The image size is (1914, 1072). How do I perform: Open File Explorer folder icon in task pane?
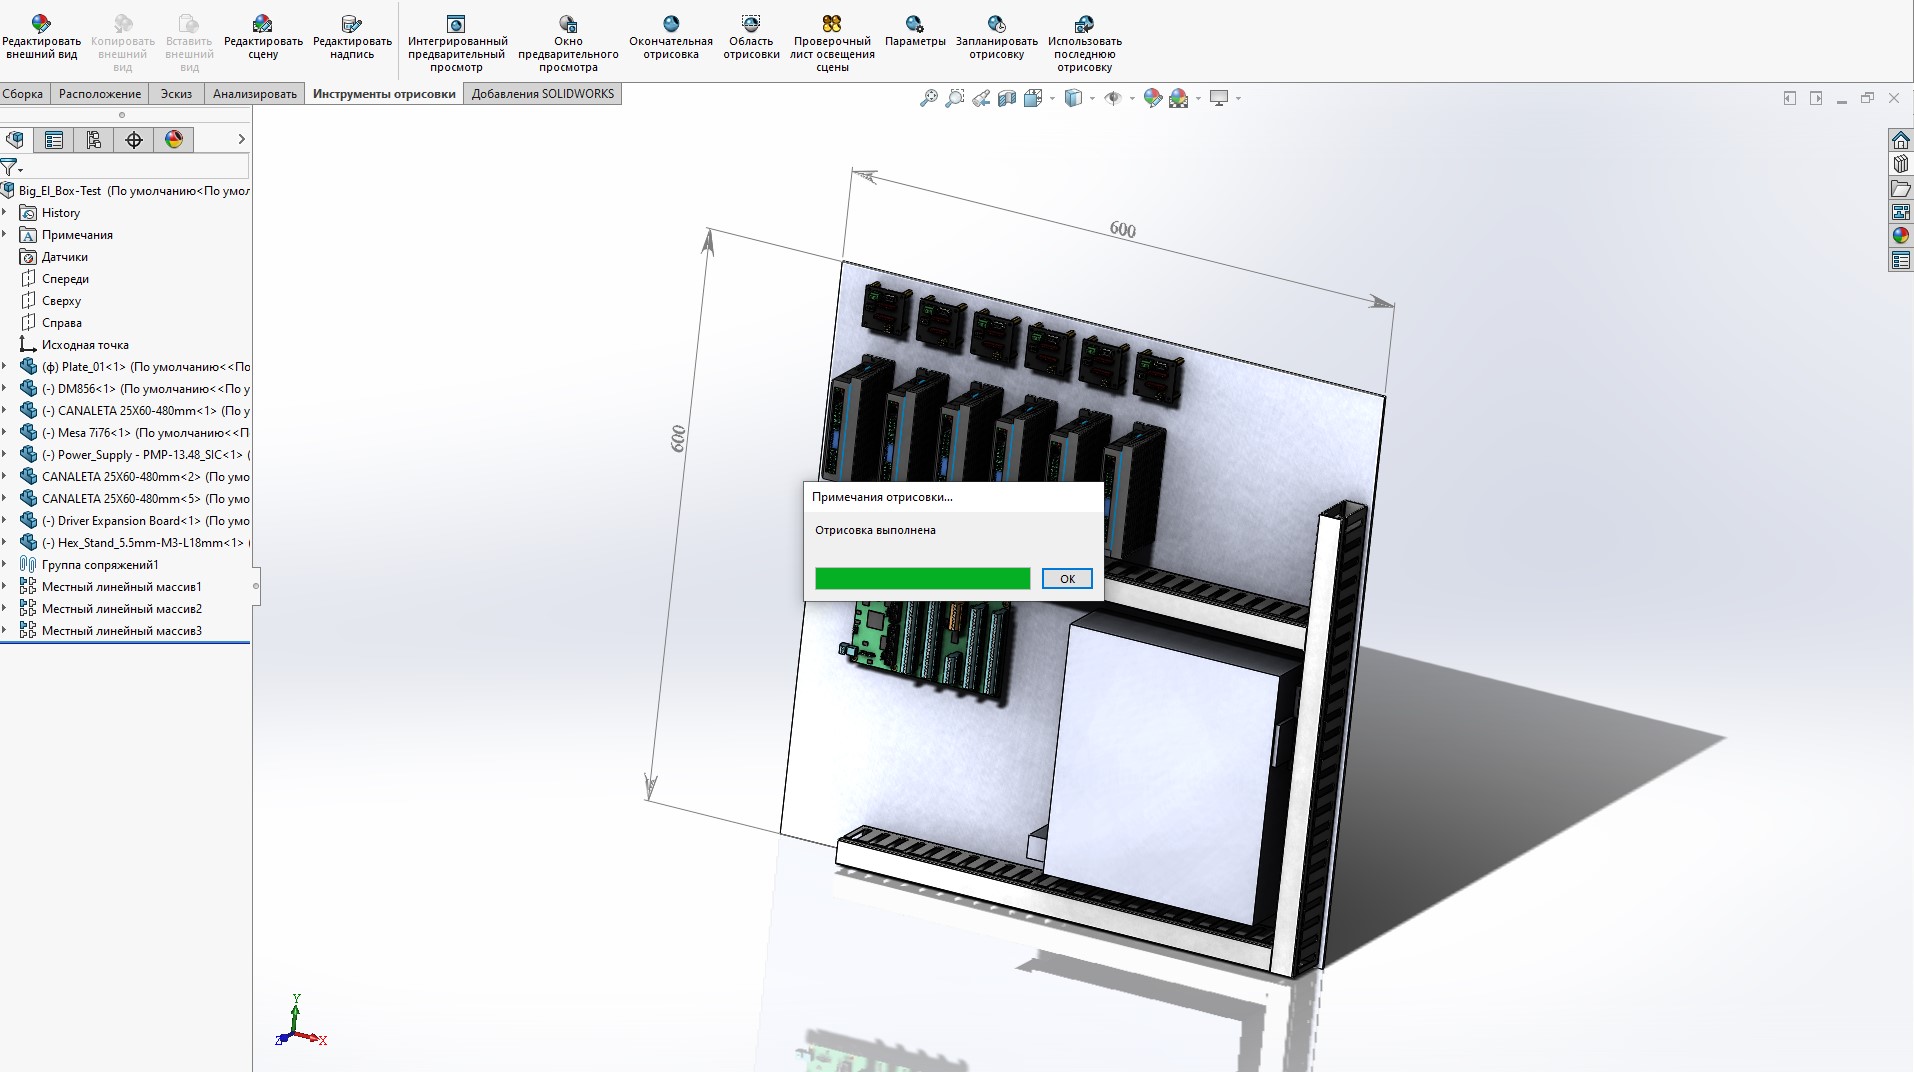1901,188
